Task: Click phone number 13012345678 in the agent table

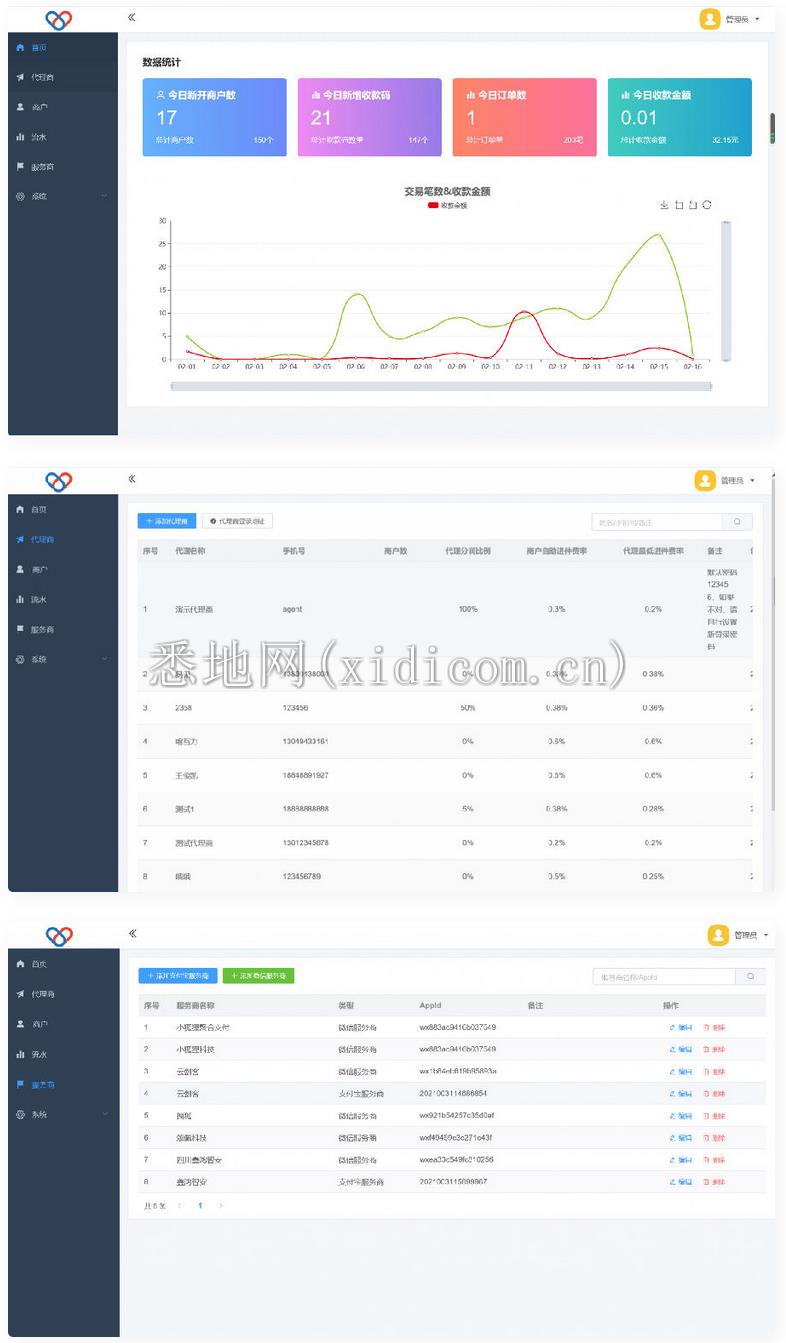Action: (306, 843)
